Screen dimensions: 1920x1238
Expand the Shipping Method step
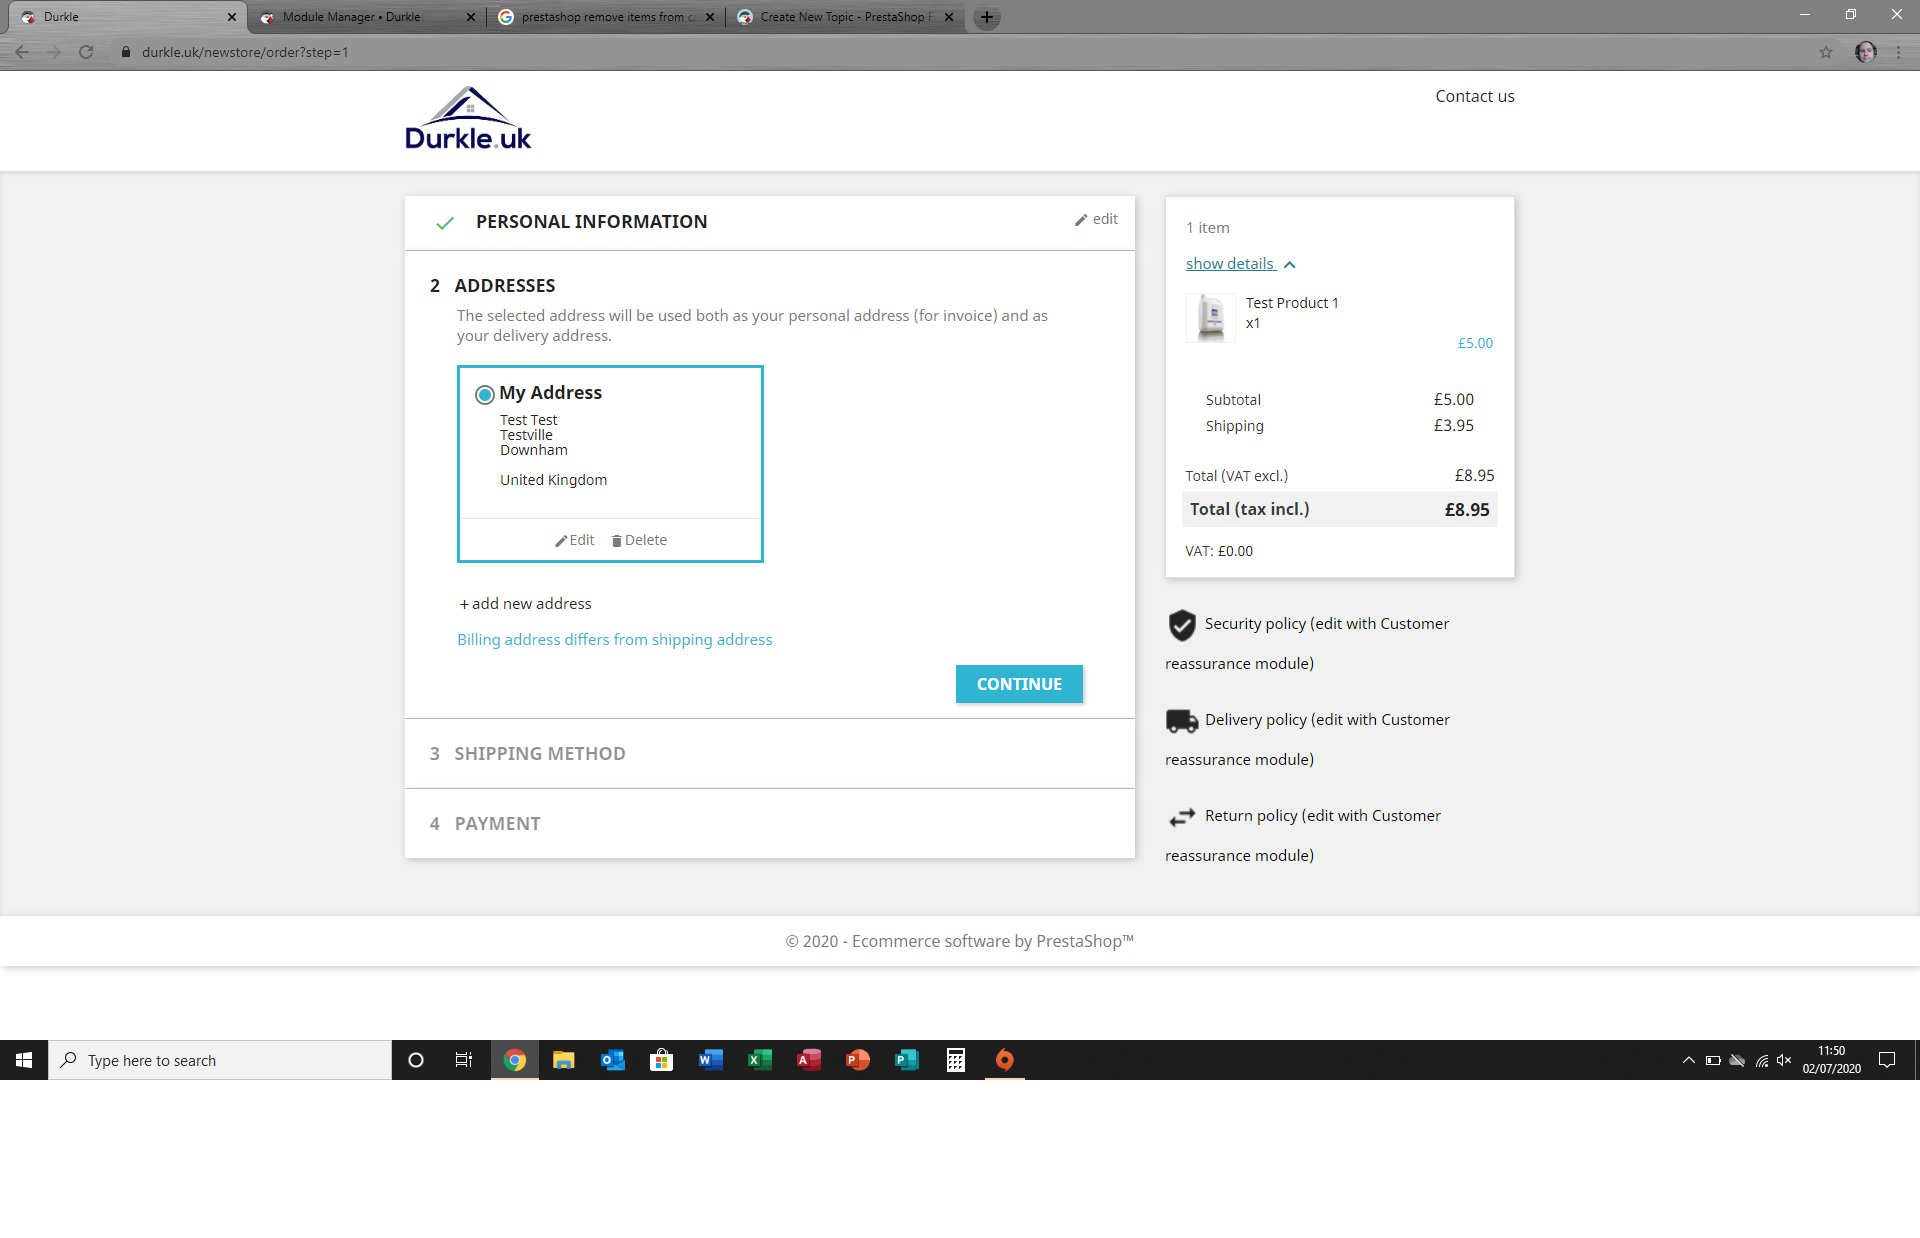click(540, 754)
